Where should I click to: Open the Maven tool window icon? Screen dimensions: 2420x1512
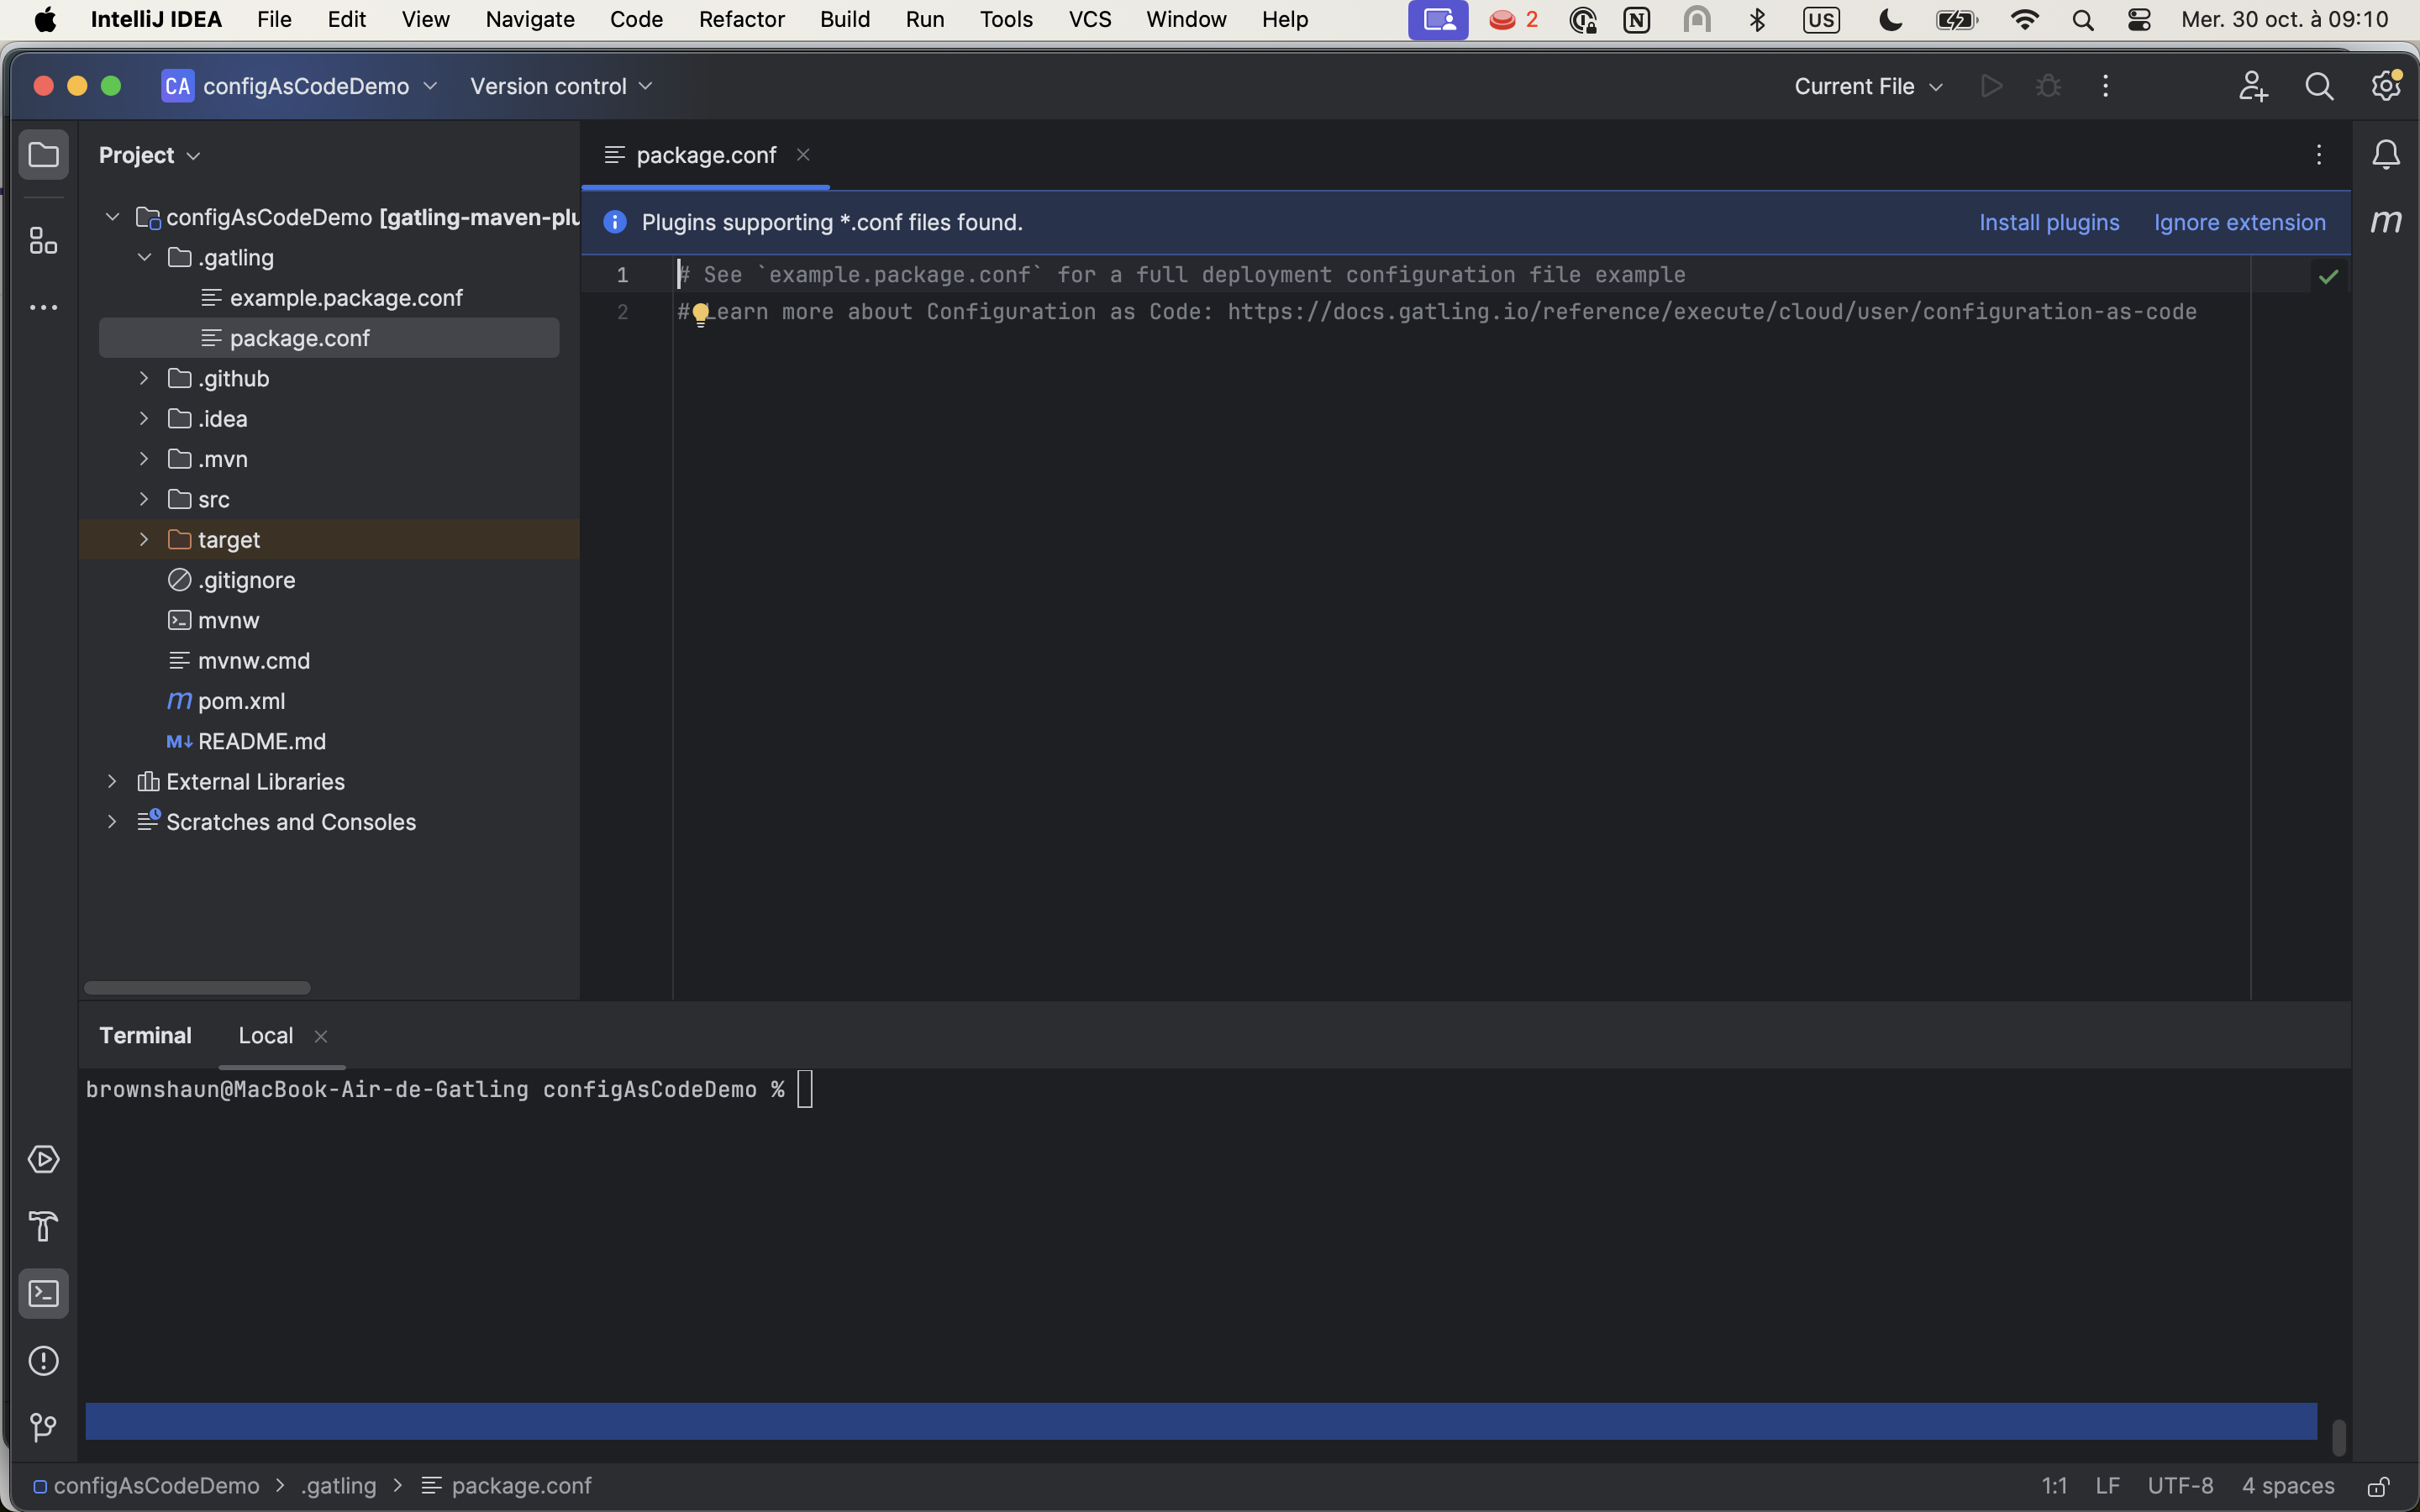[2386, 221]
